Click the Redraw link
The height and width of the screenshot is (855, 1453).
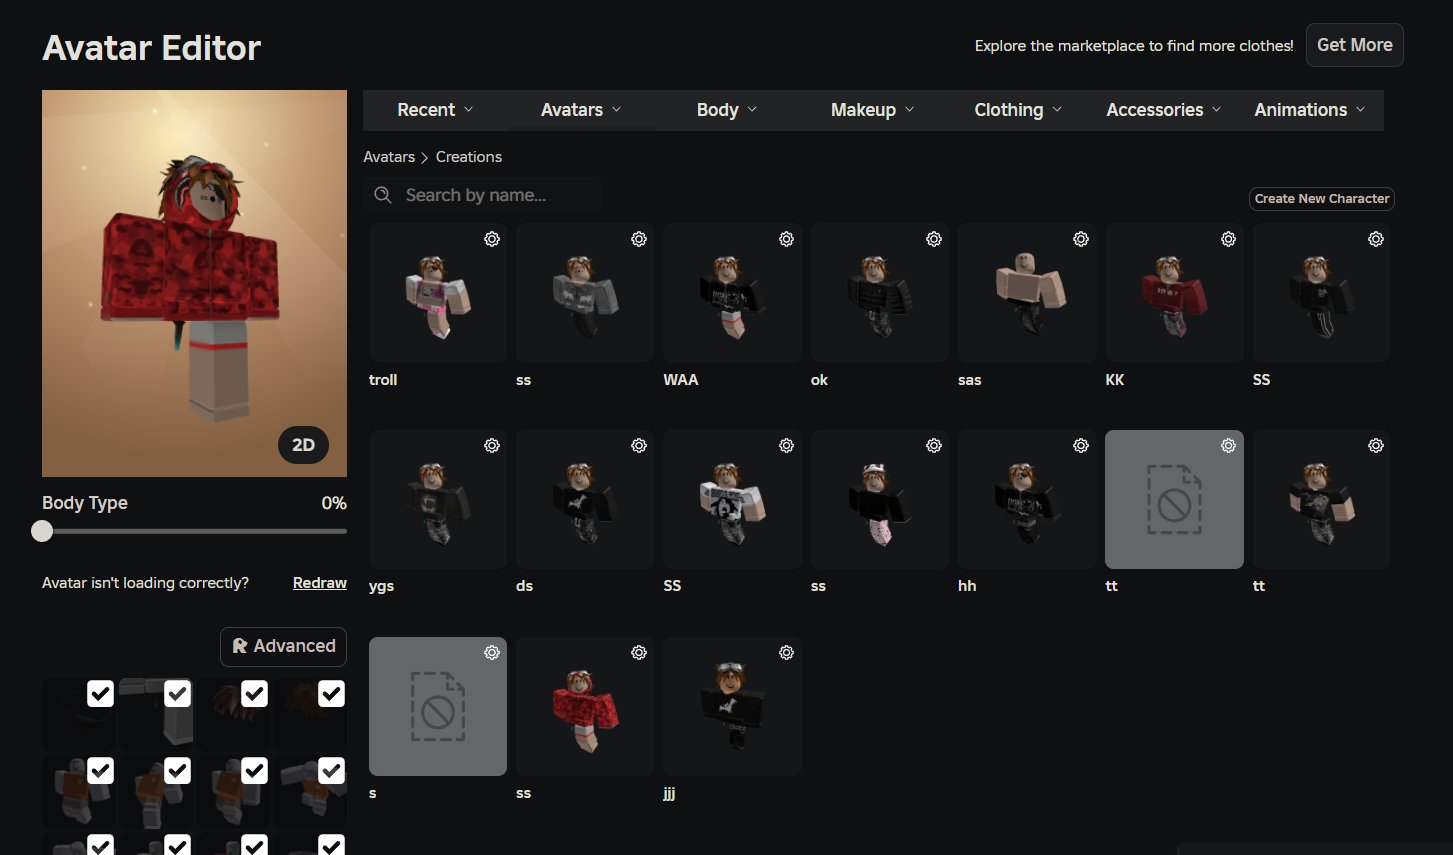(320, 583)
